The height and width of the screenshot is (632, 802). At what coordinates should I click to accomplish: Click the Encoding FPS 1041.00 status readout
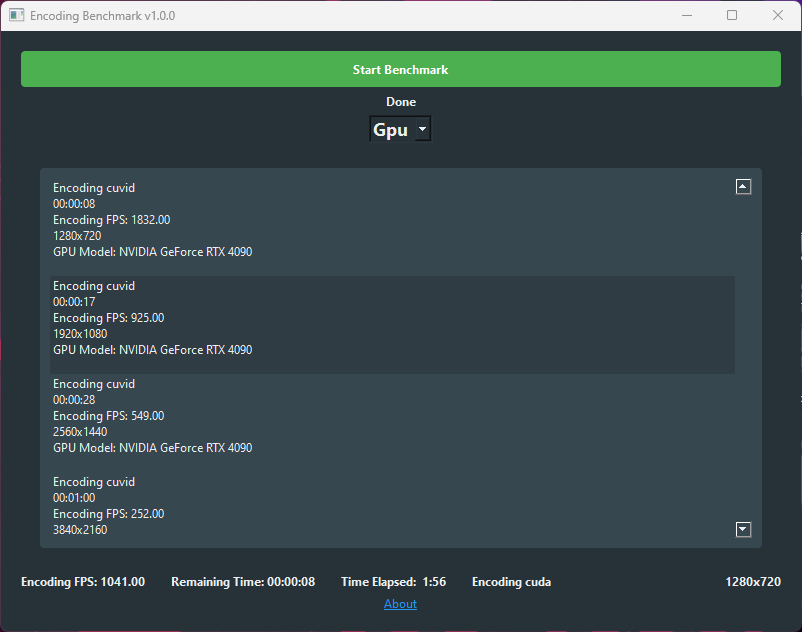(x=83, y=582)
